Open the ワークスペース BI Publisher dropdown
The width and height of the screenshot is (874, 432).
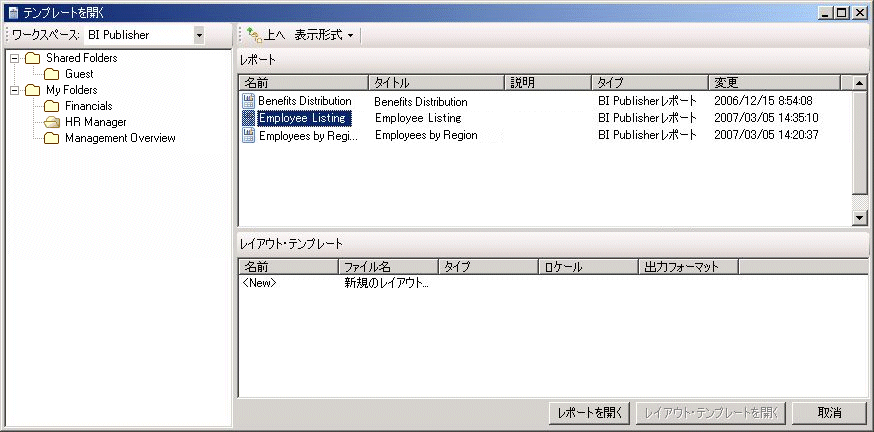(199, 35)
